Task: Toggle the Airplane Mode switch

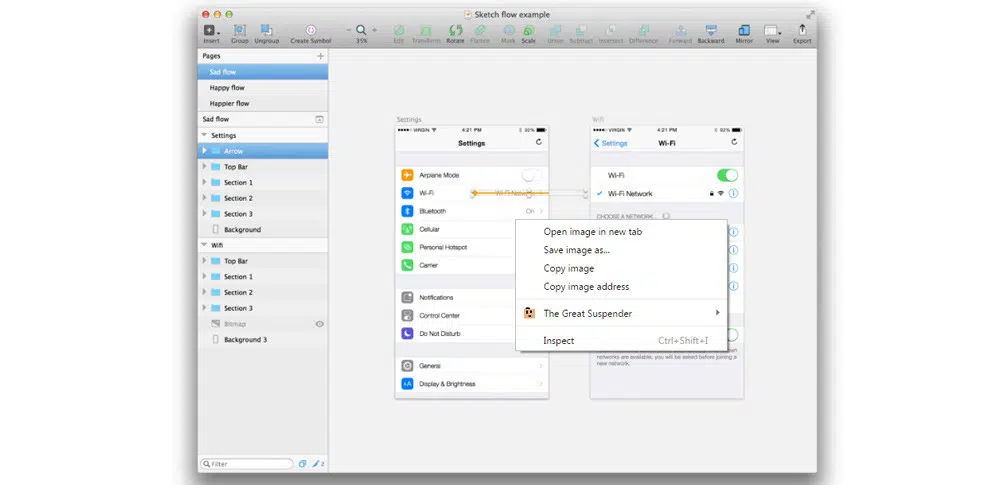Action: click(x=533, y=175)
